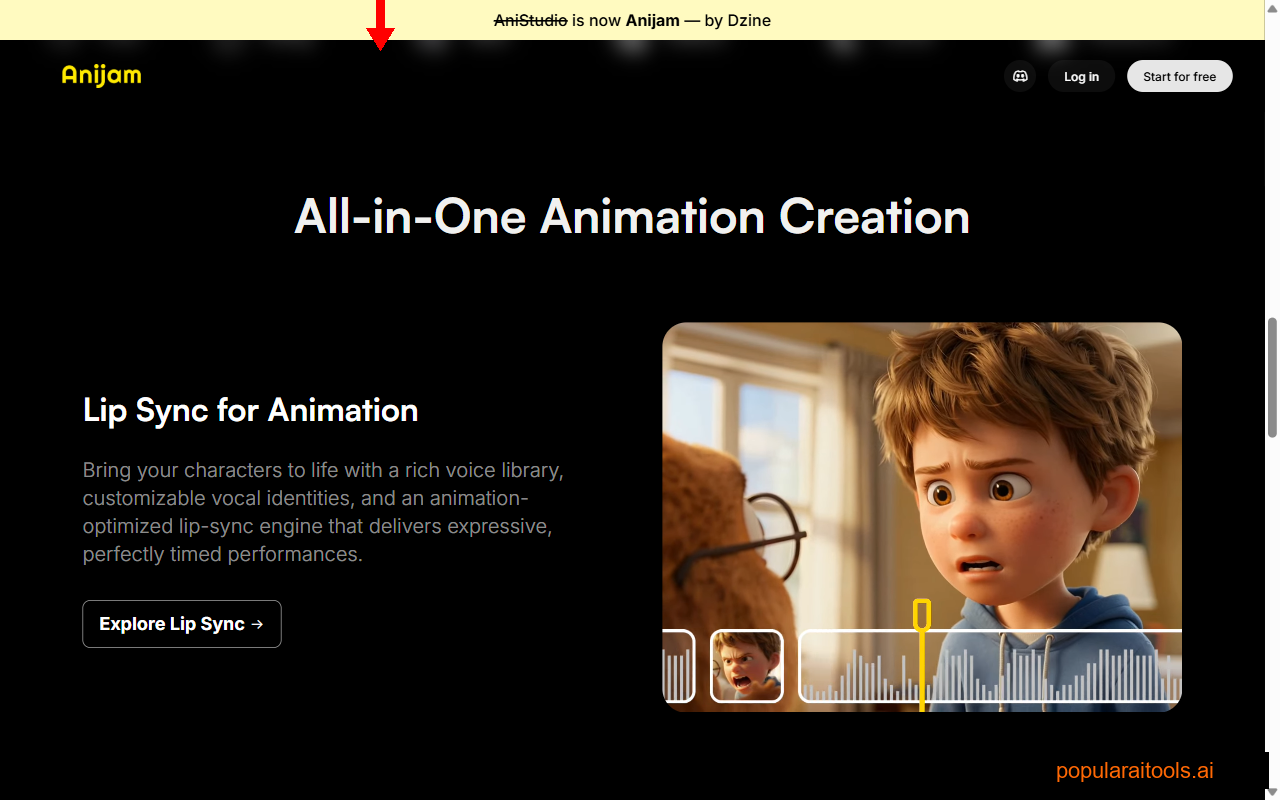Click the scrollbar up arrow
The height and width of the screenshot is (800, 1280).
point(1272,8)
